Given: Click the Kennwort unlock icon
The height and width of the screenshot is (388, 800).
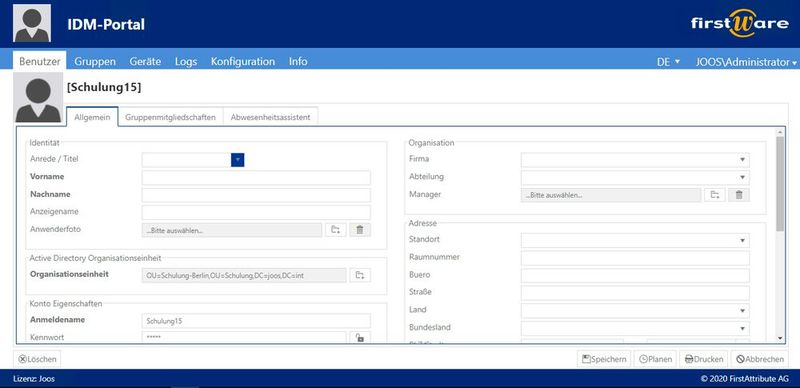Looking at the screenshot, I should point(360,337).
